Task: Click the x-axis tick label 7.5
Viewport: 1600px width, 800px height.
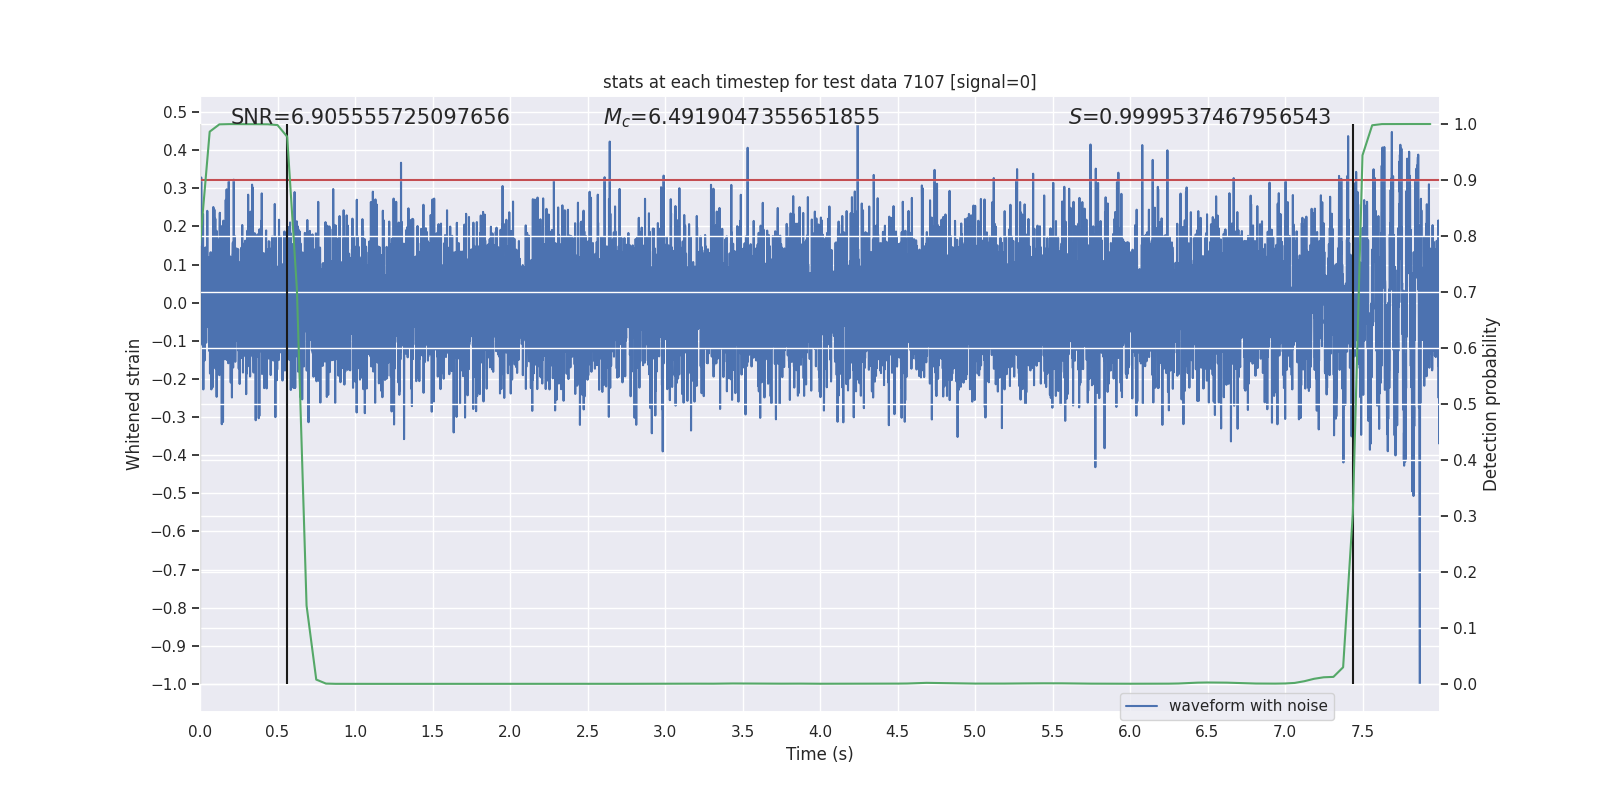Action: pos(1362,731)
